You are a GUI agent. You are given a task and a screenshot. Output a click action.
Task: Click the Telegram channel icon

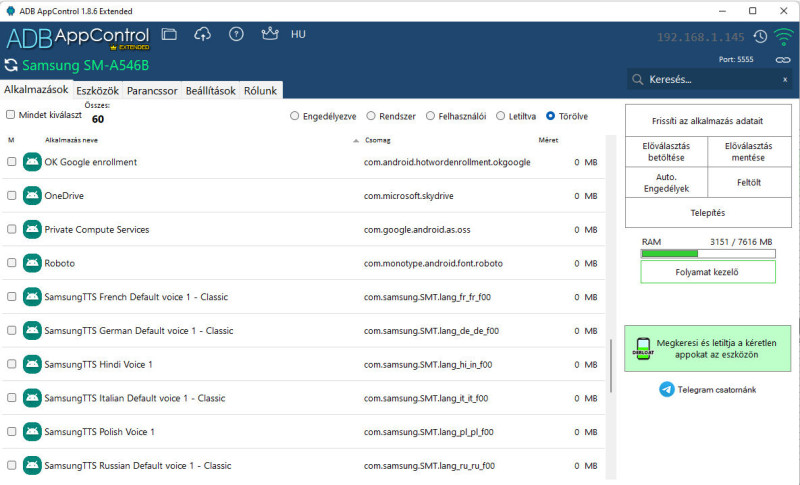(666, 390)
